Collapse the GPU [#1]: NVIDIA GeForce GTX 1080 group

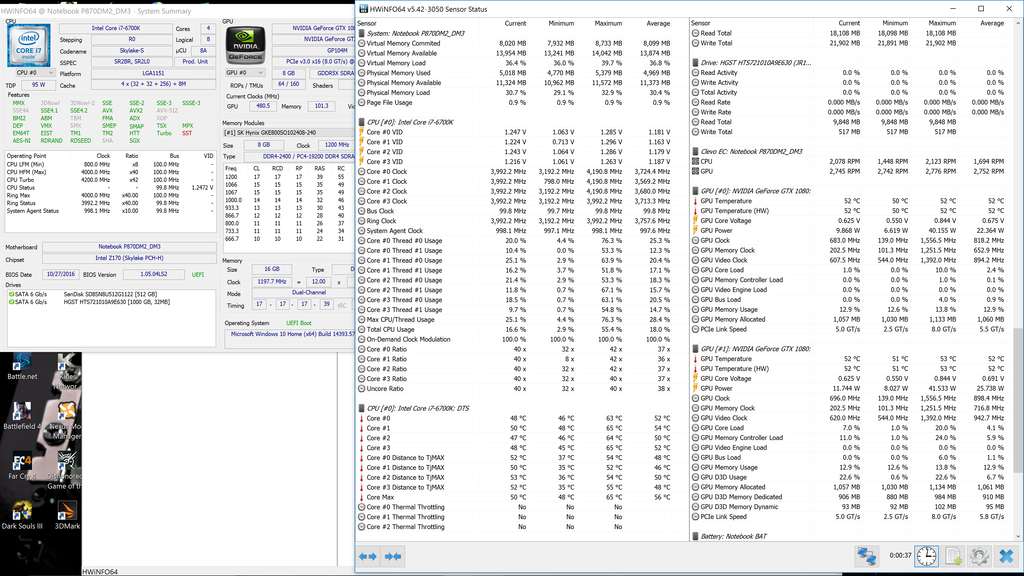click(x=695, y=349)
